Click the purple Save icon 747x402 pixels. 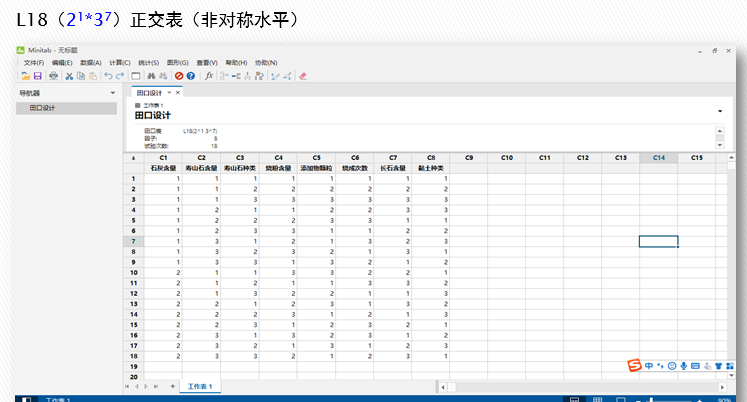(38, 76)
